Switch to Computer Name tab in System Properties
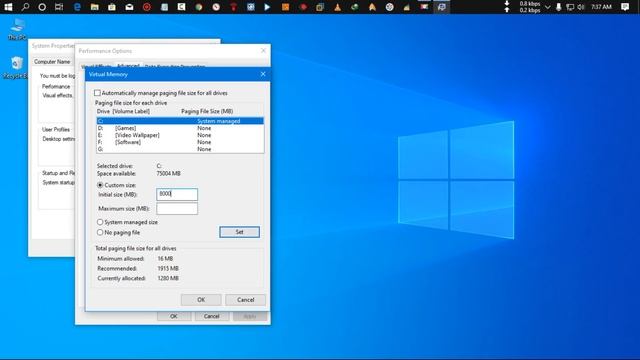 52,62
